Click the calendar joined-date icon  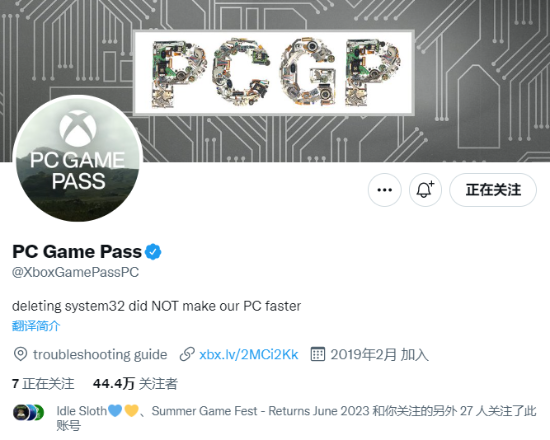tap(318, 354)
